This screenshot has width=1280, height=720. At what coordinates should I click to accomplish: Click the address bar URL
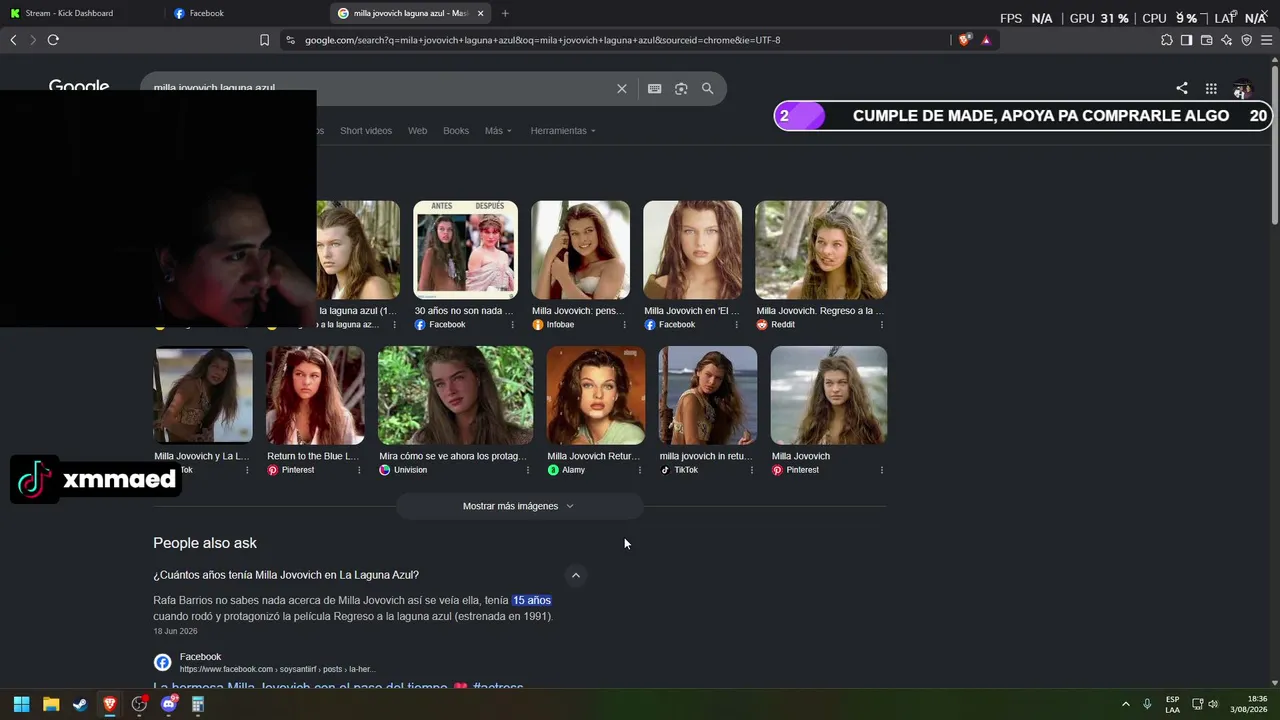[542, 40]
